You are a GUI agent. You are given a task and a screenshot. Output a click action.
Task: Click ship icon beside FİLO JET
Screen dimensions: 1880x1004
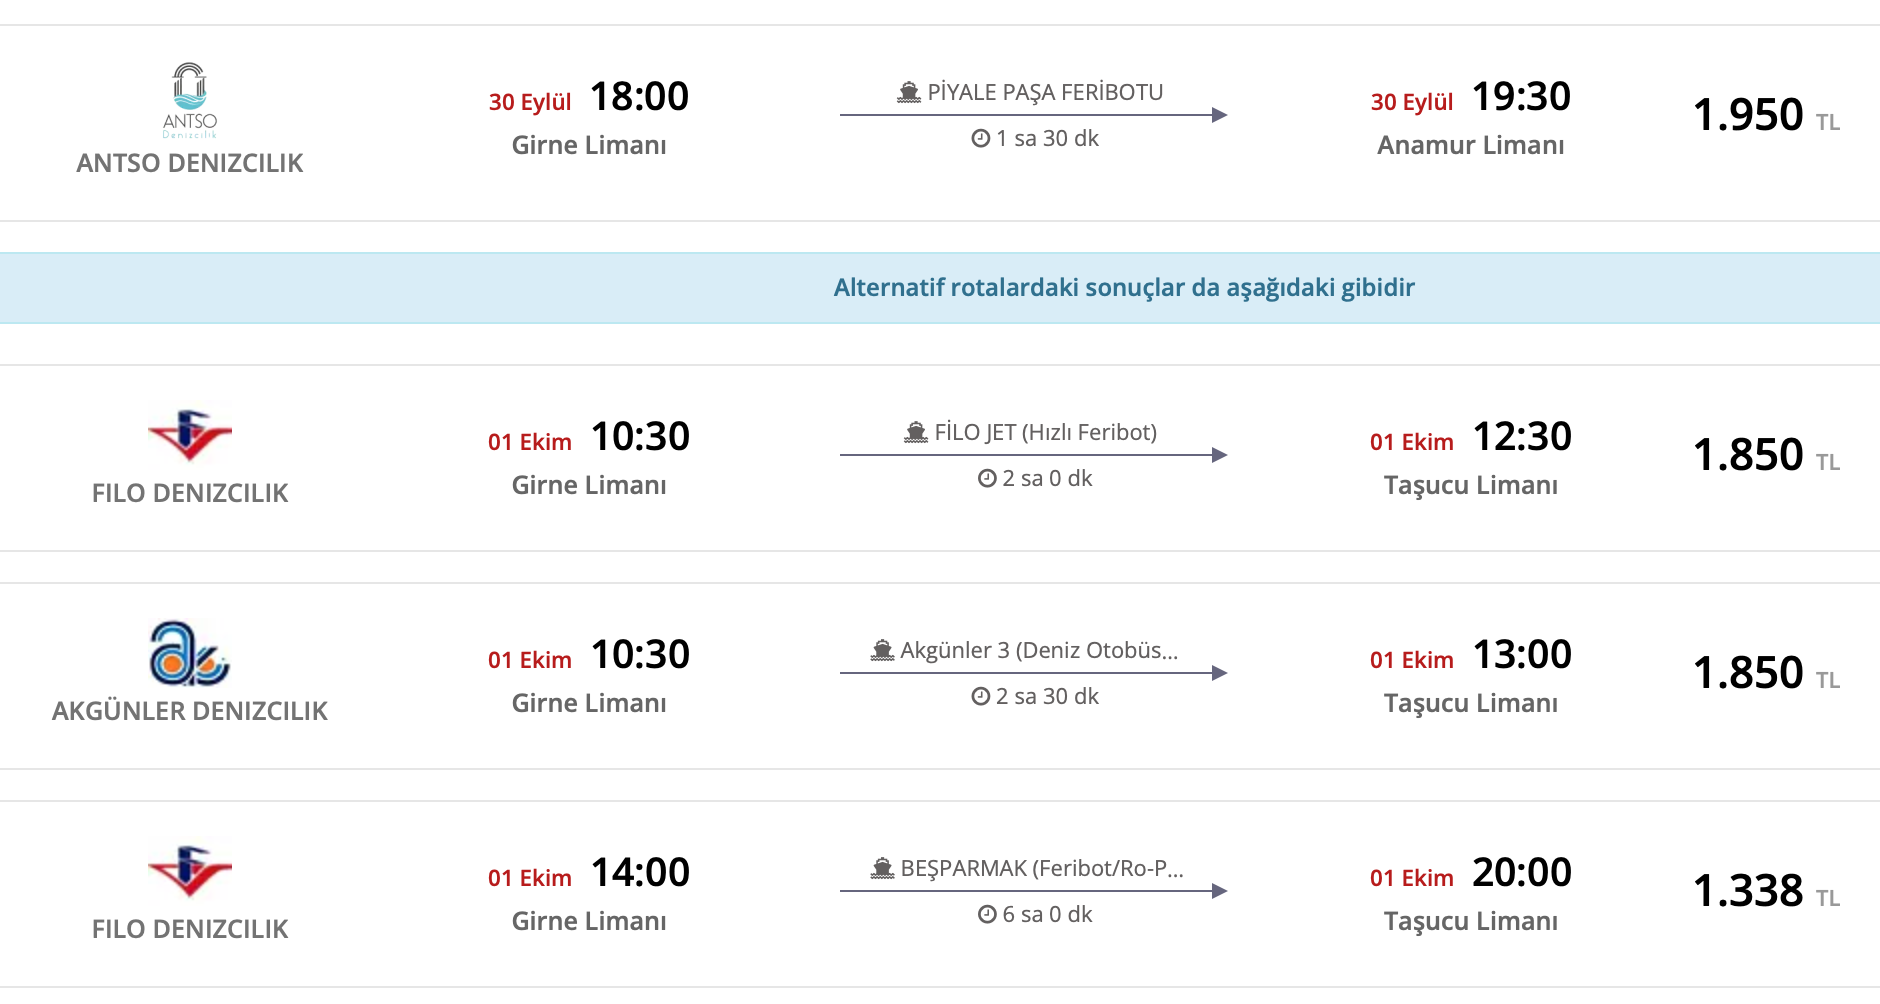click(x=915, y=433)
